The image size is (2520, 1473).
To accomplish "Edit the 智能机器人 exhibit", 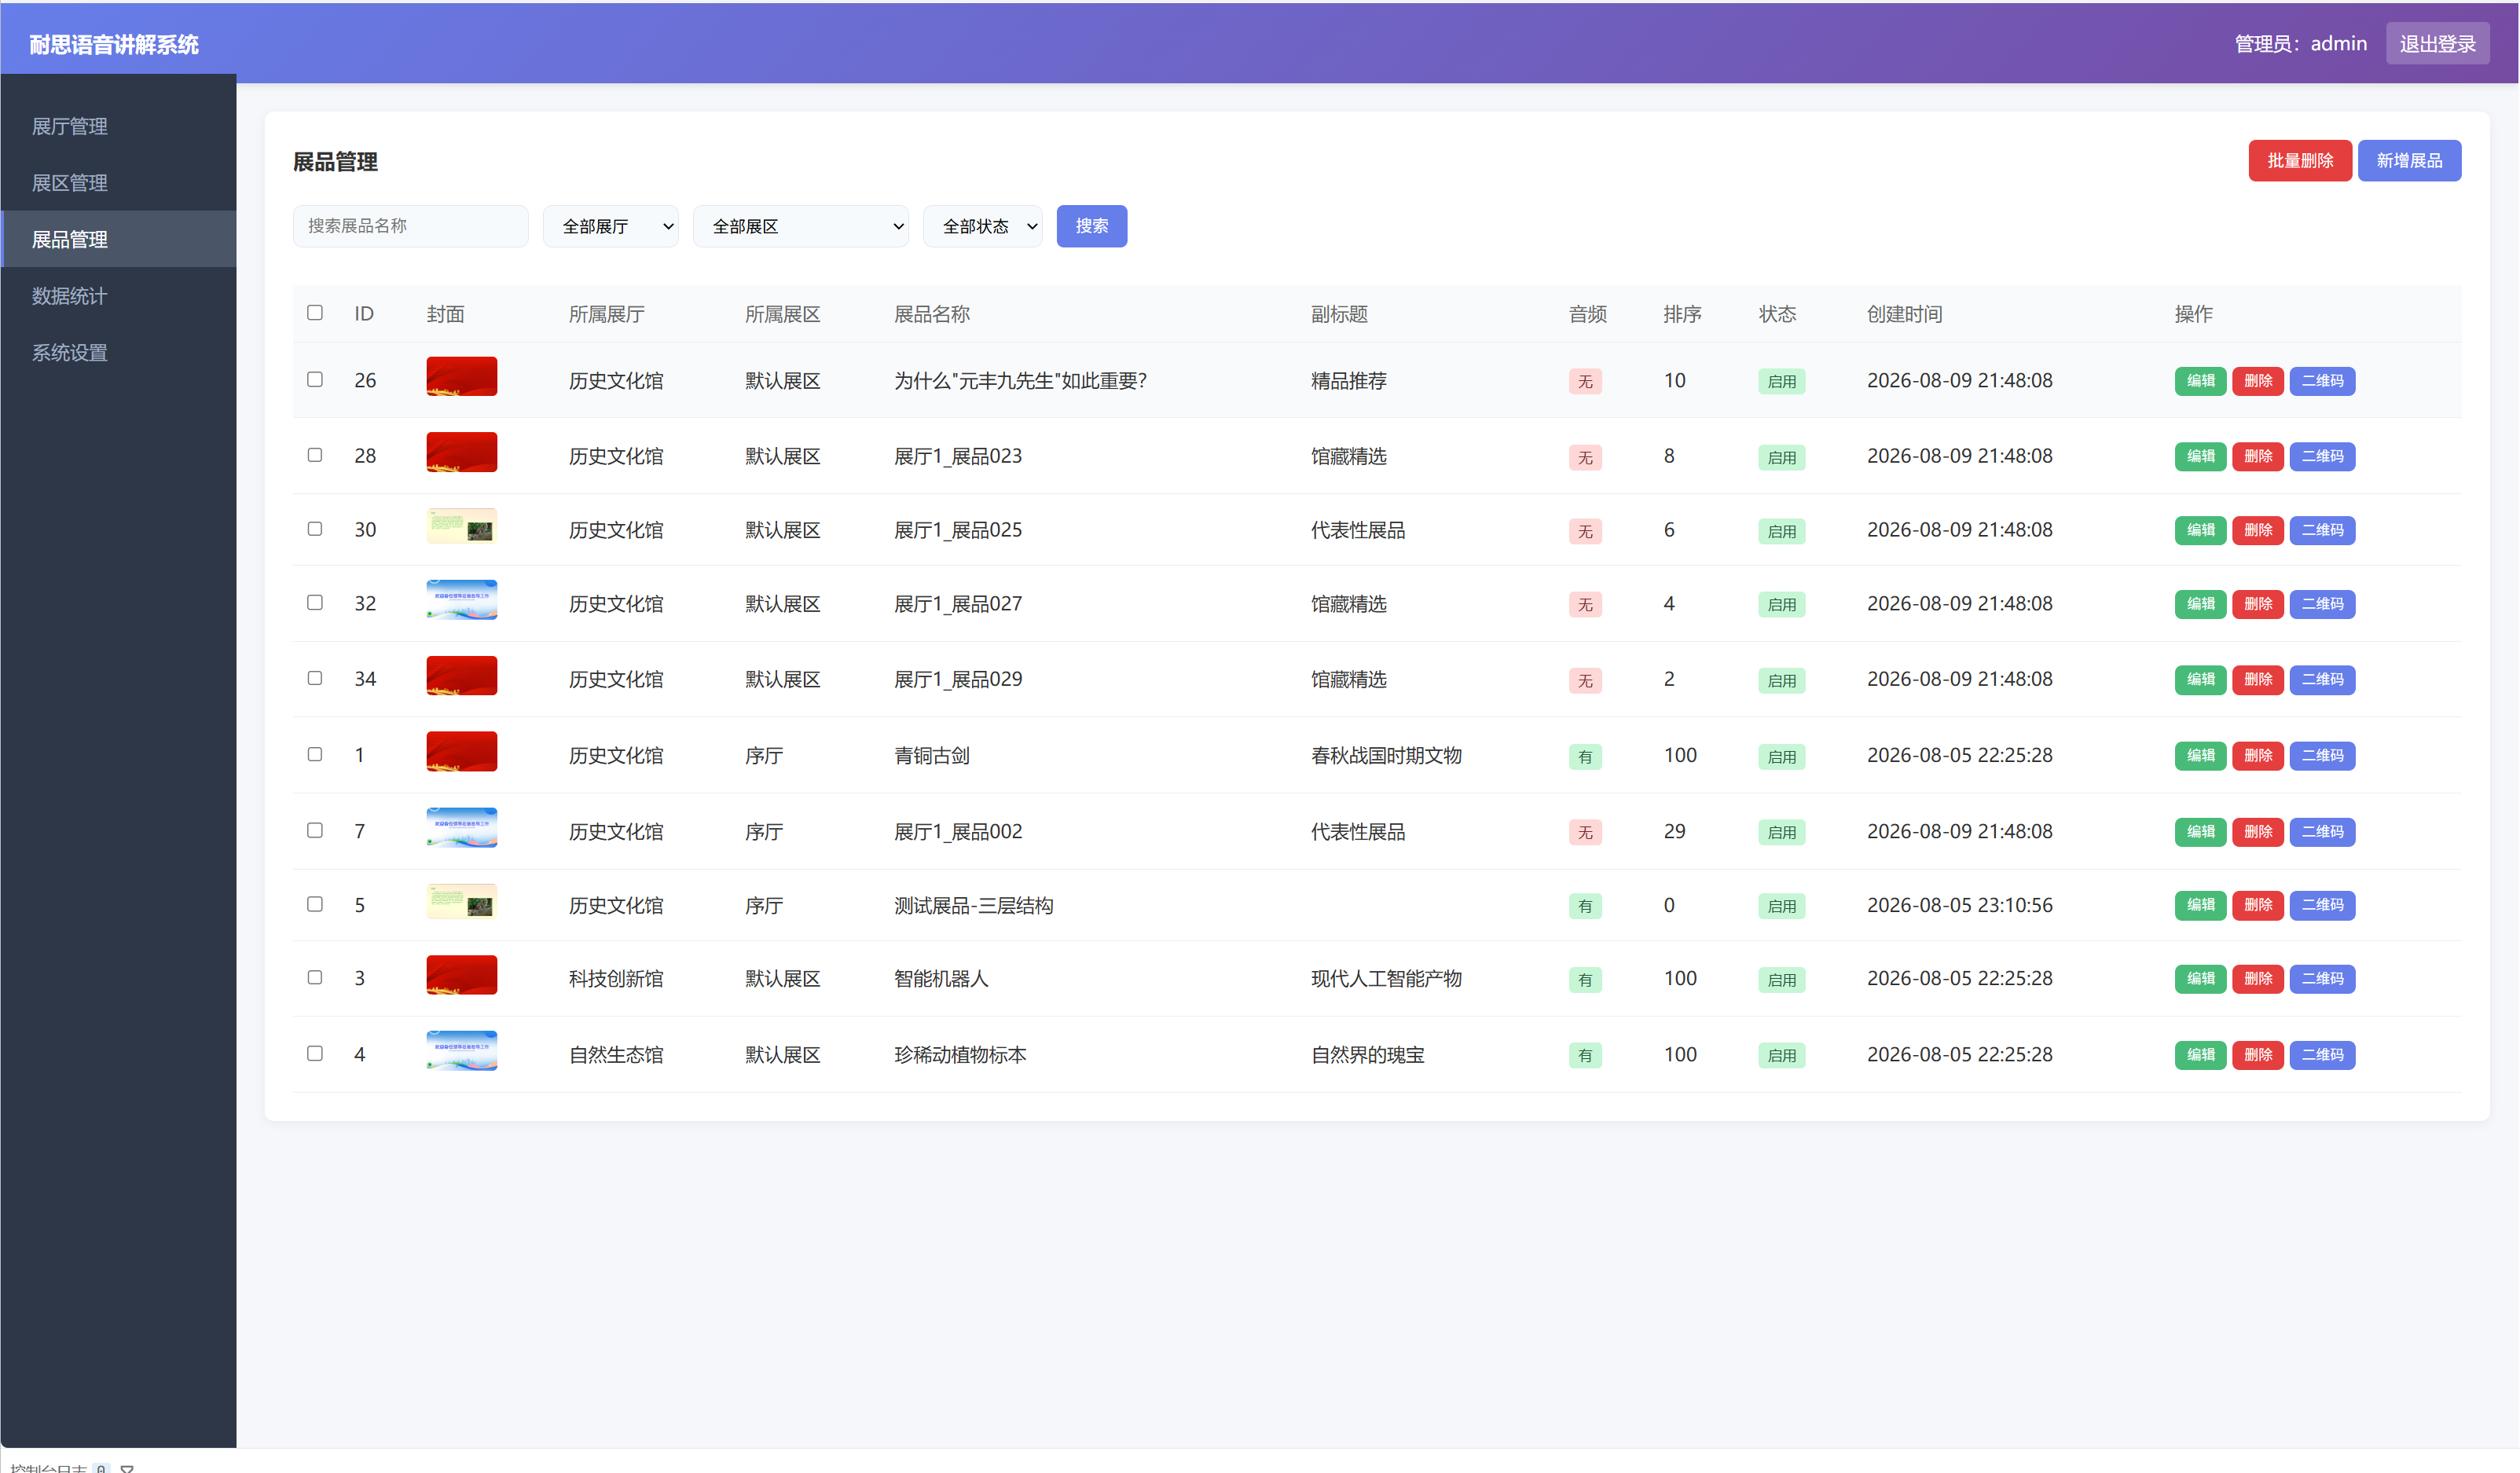I will point(2200,979).
